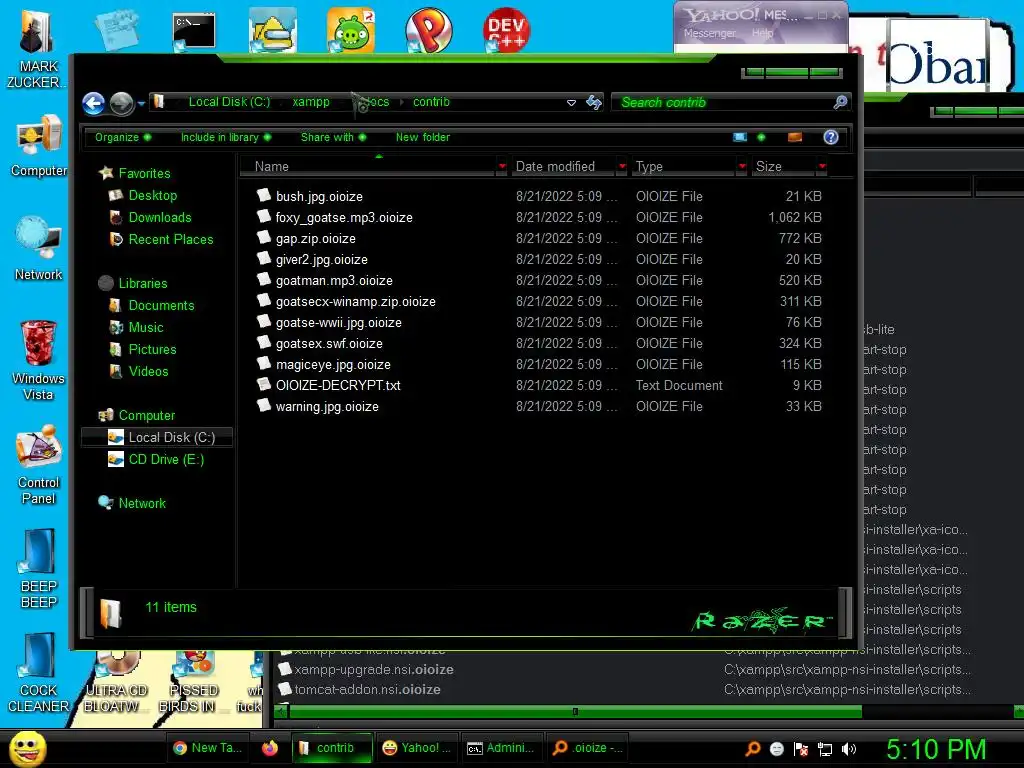Open the address bar history dropdown arrow
Screen dimensions: 1024x768
[571, 103]
